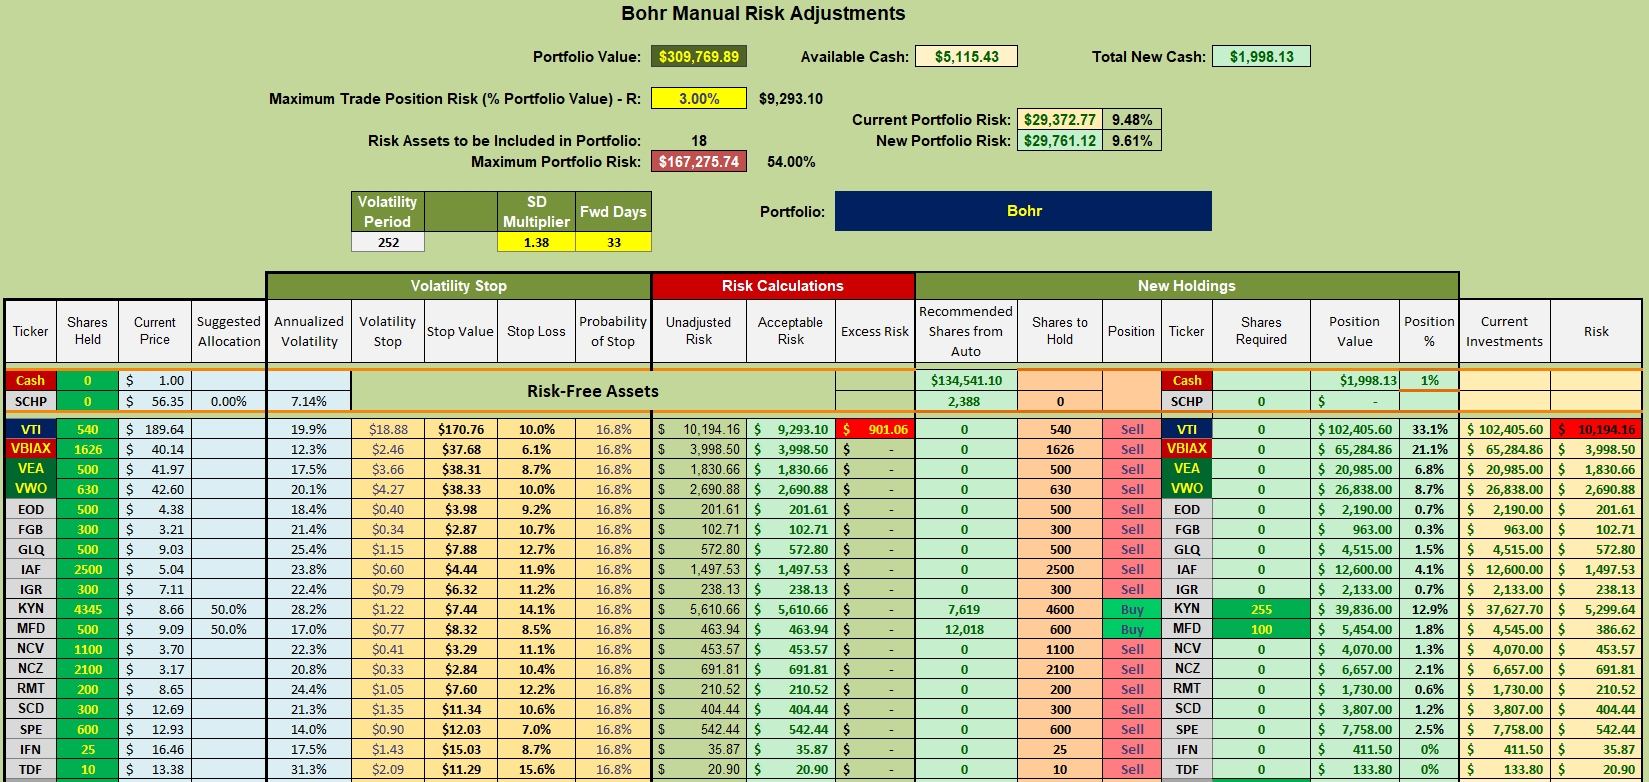Select the red Cash cell in Ticker column

click(x=31, y=380)
